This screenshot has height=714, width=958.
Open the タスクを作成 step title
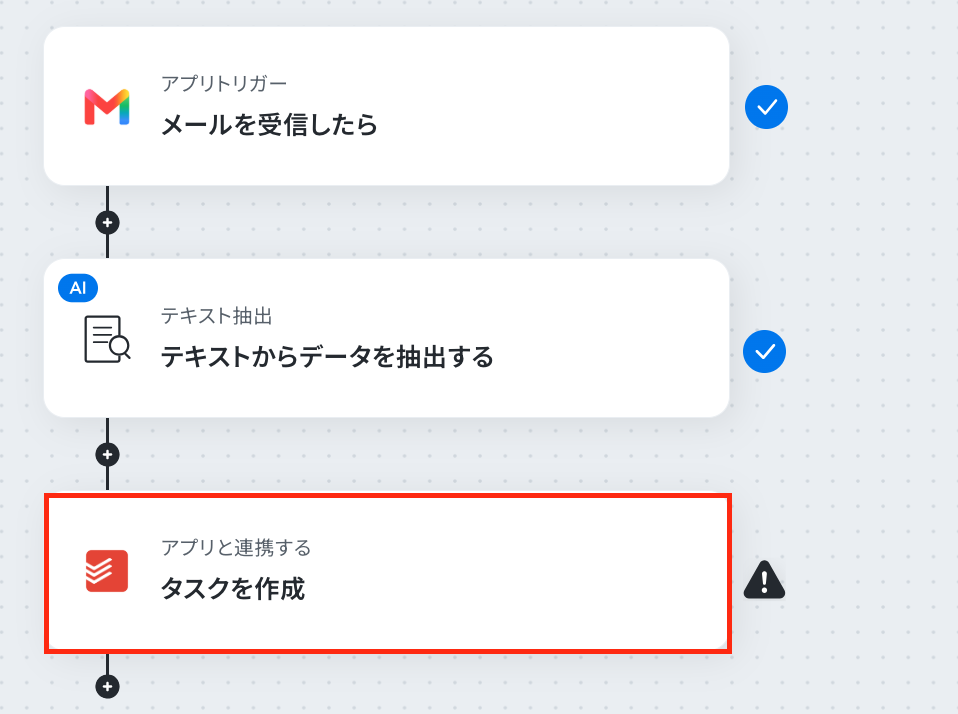233,589
